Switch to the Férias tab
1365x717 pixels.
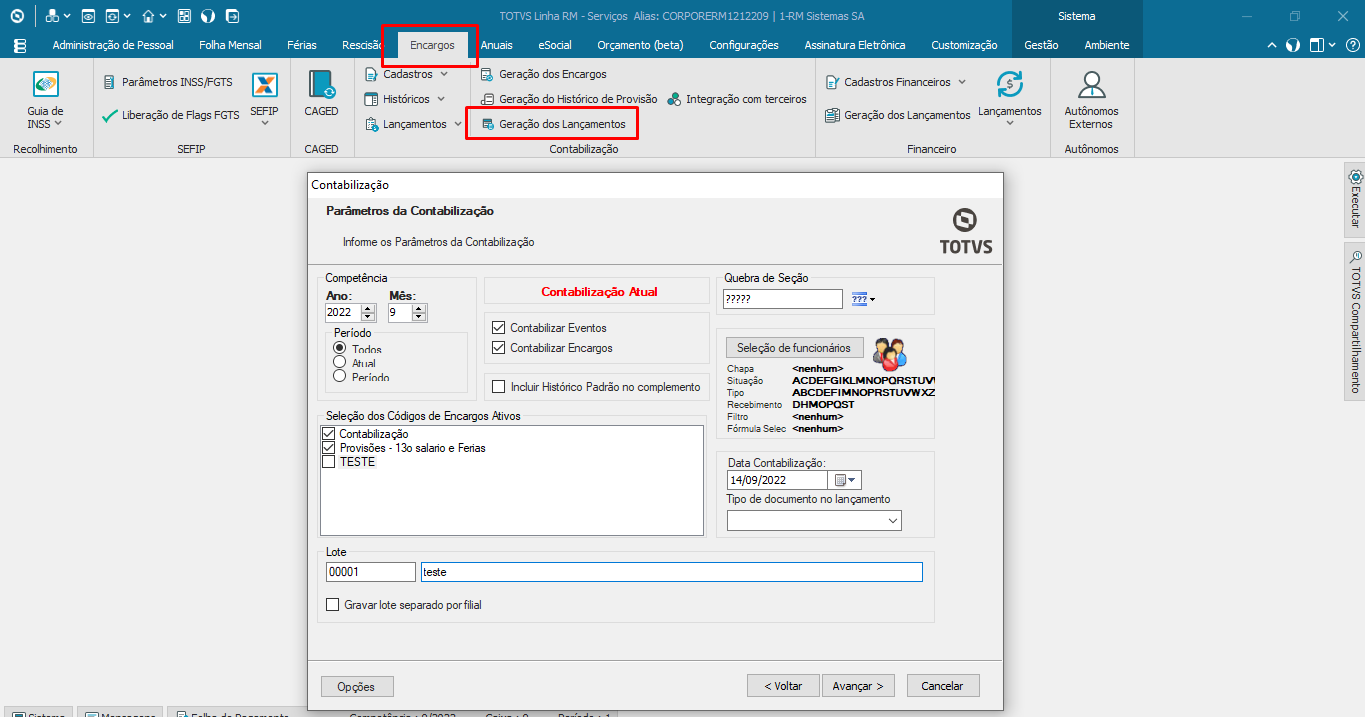point(302,45)
